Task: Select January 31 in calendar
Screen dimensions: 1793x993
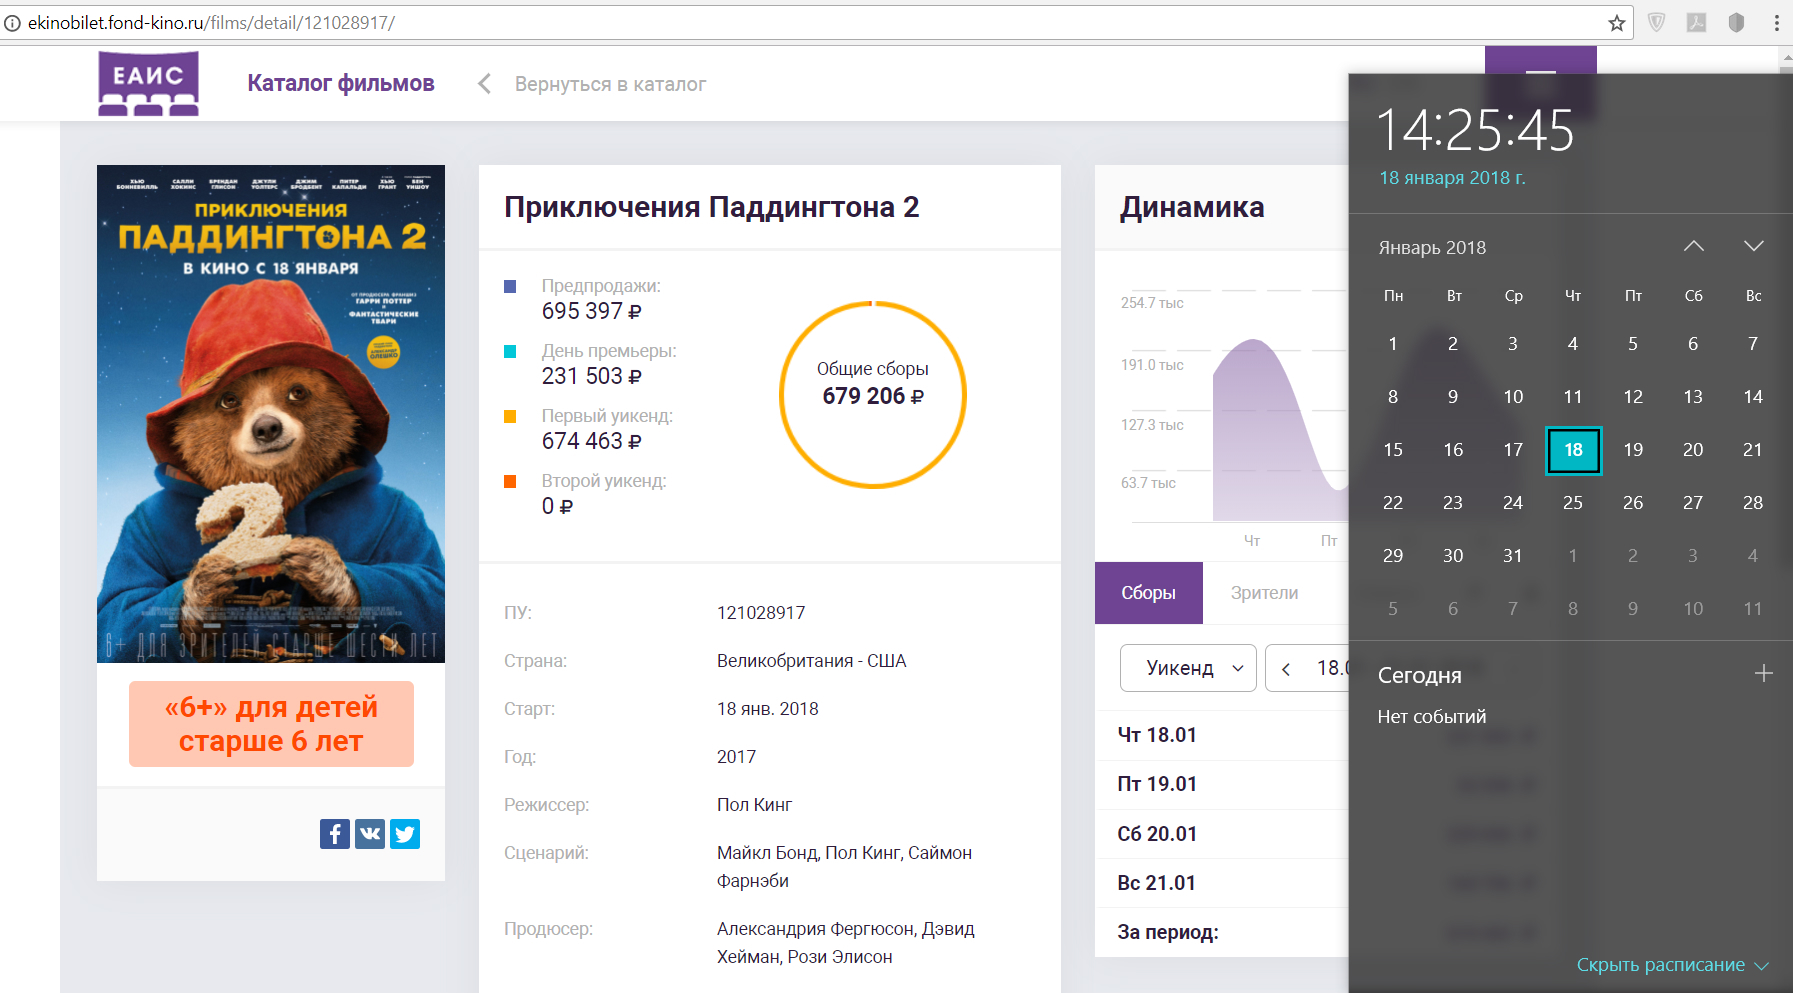Action: [x=1513, y=556]
